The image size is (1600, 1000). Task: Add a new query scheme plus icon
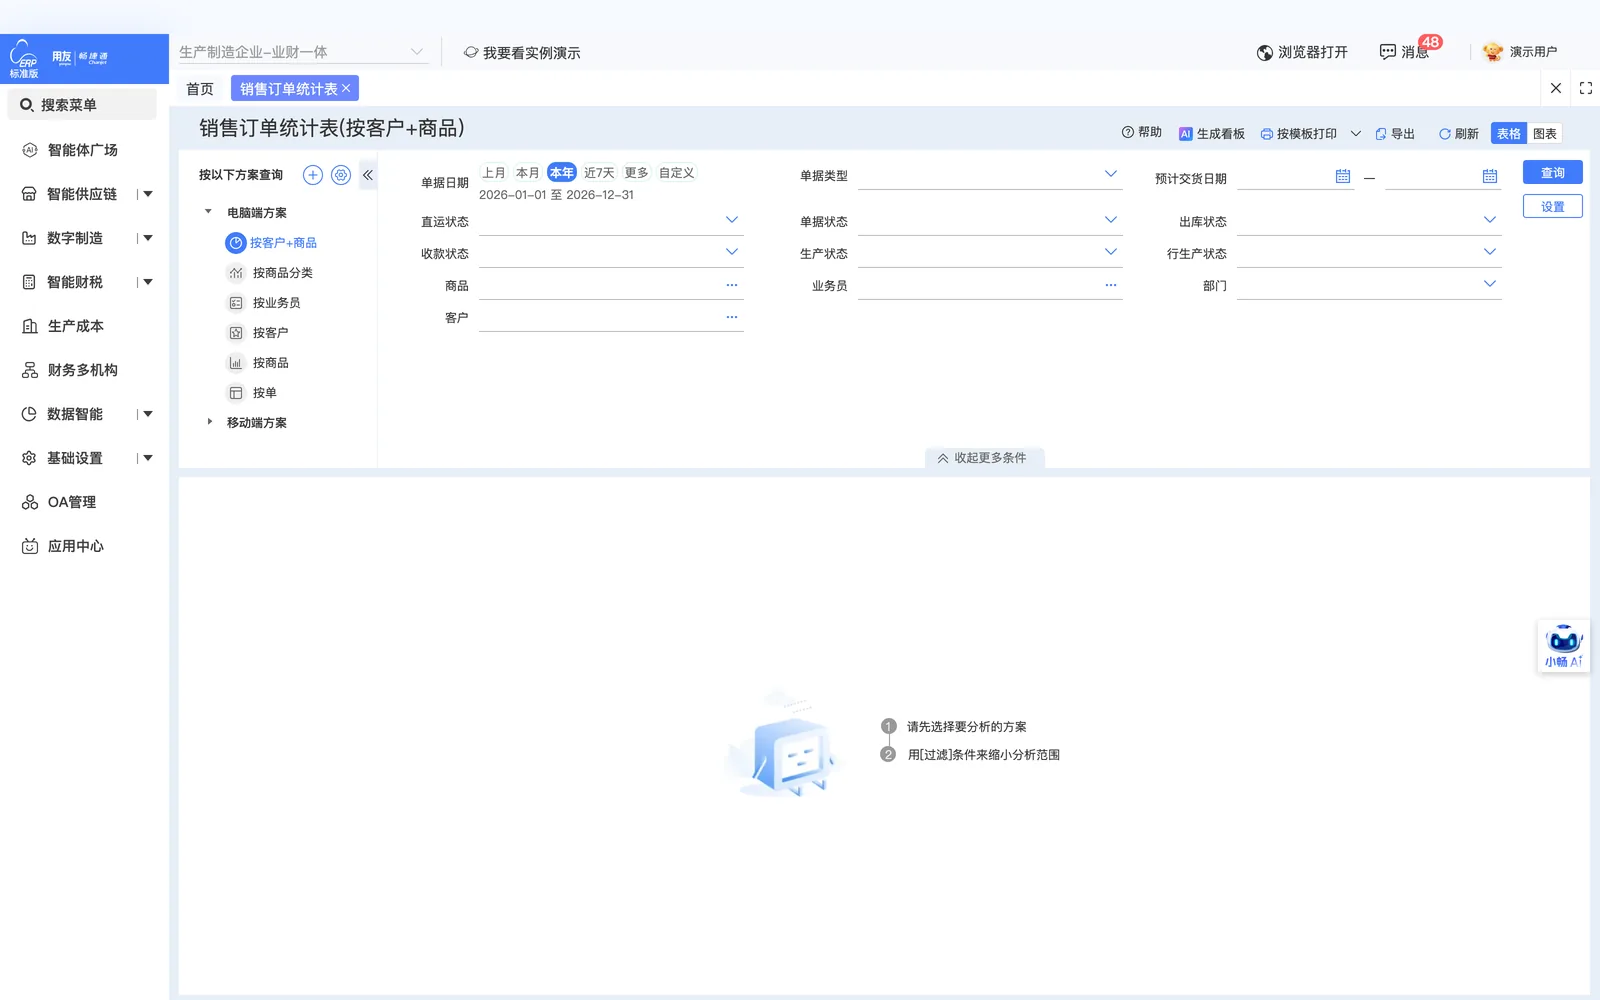[x=313, y=175]
